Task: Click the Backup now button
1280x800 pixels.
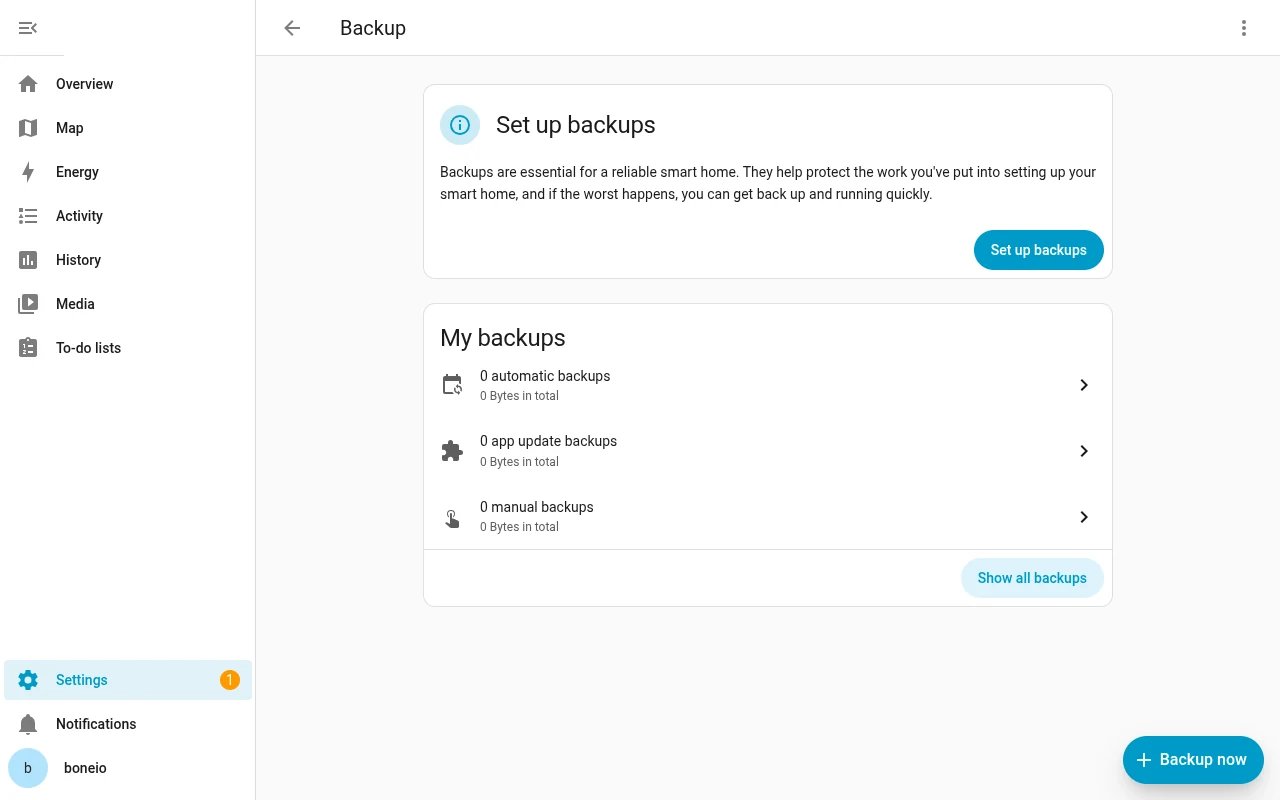Action: click(x=1193, y=760)
